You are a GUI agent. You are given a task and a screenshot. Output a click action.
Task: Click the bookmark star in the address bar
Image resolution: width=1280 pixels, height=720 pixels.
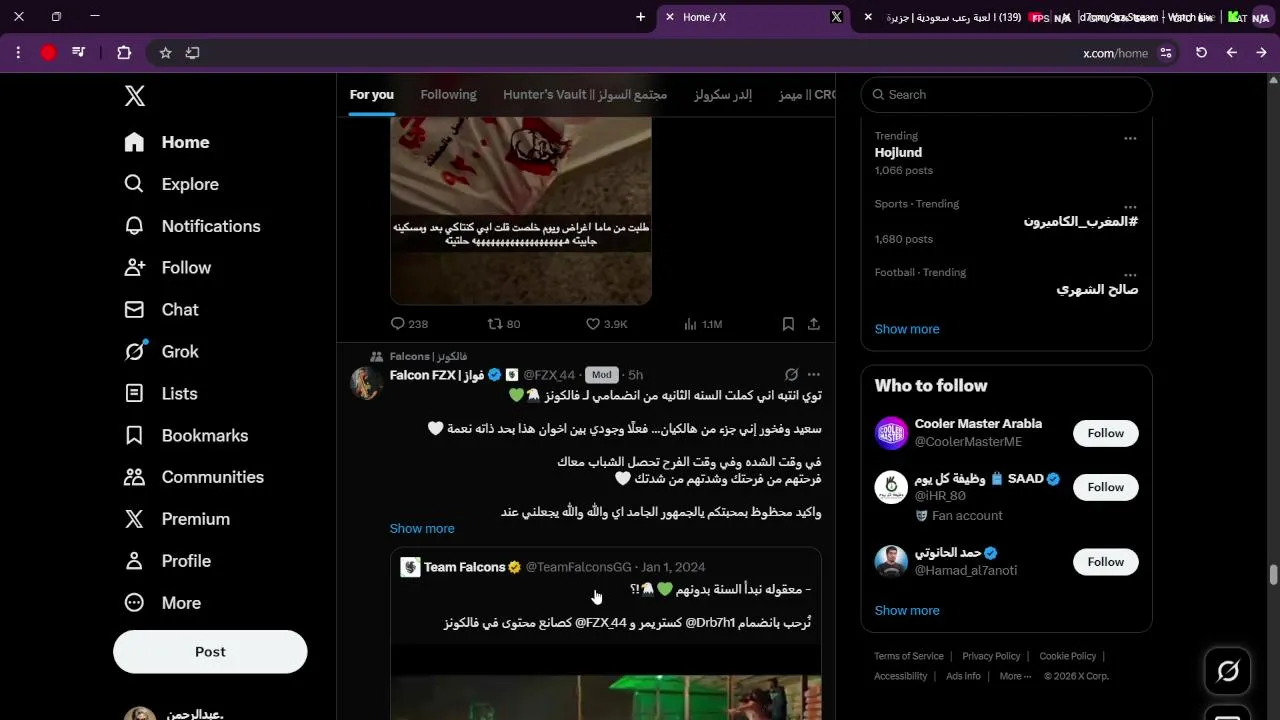[166, 53]
